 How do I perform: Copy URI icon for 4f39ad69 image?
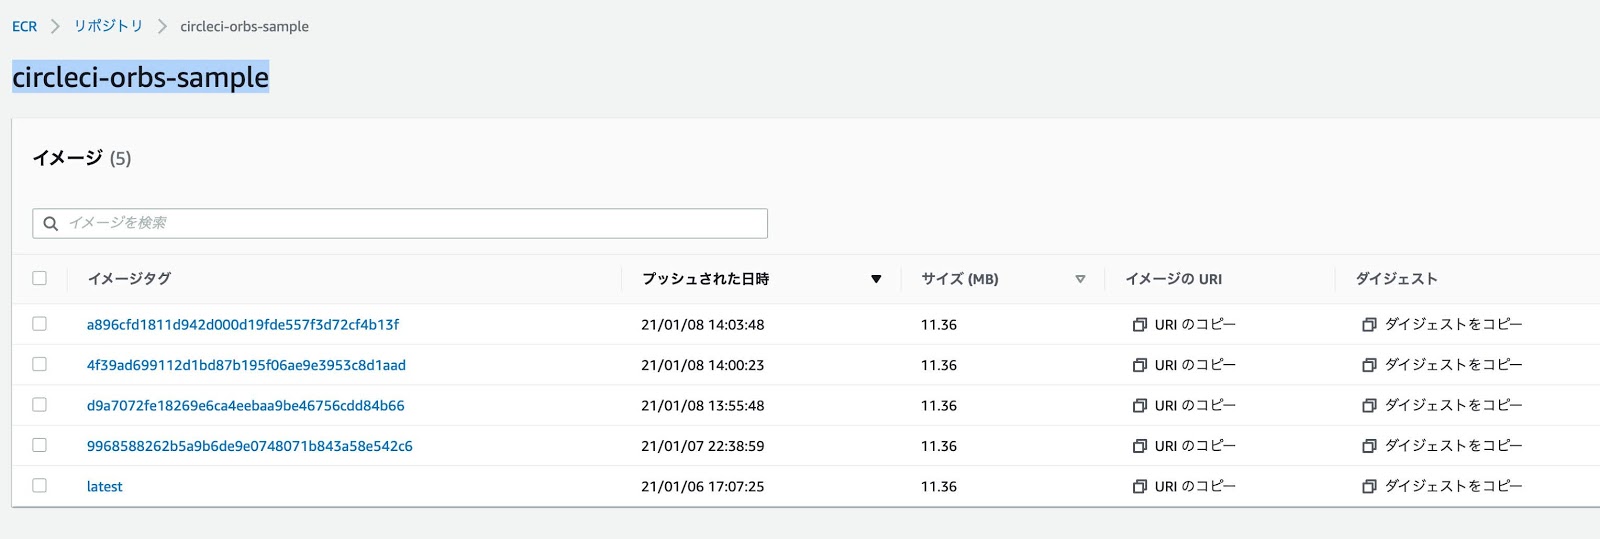(x=1139, y=365)
